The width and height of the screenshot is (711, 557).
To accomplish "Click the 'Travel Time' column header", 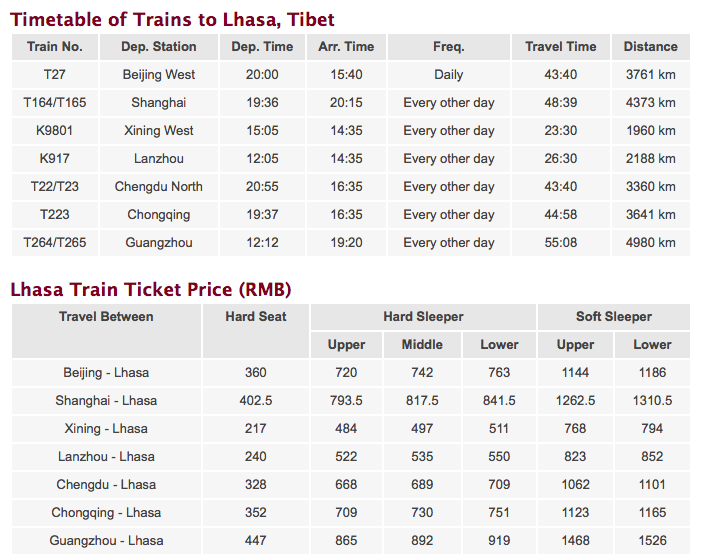I will 560,47.
